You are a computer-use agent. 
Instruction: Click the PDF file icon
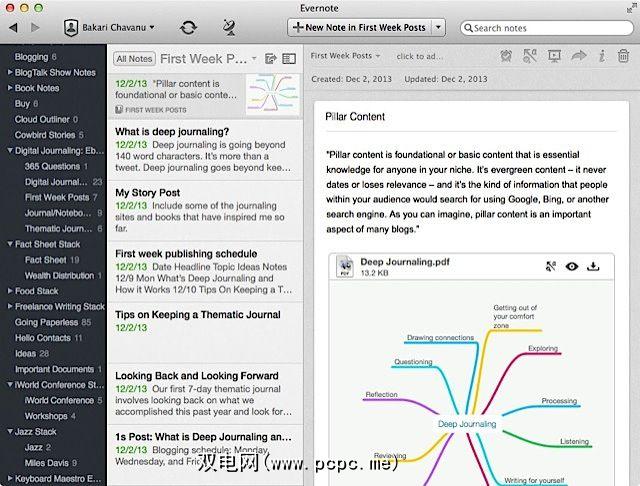345,266
